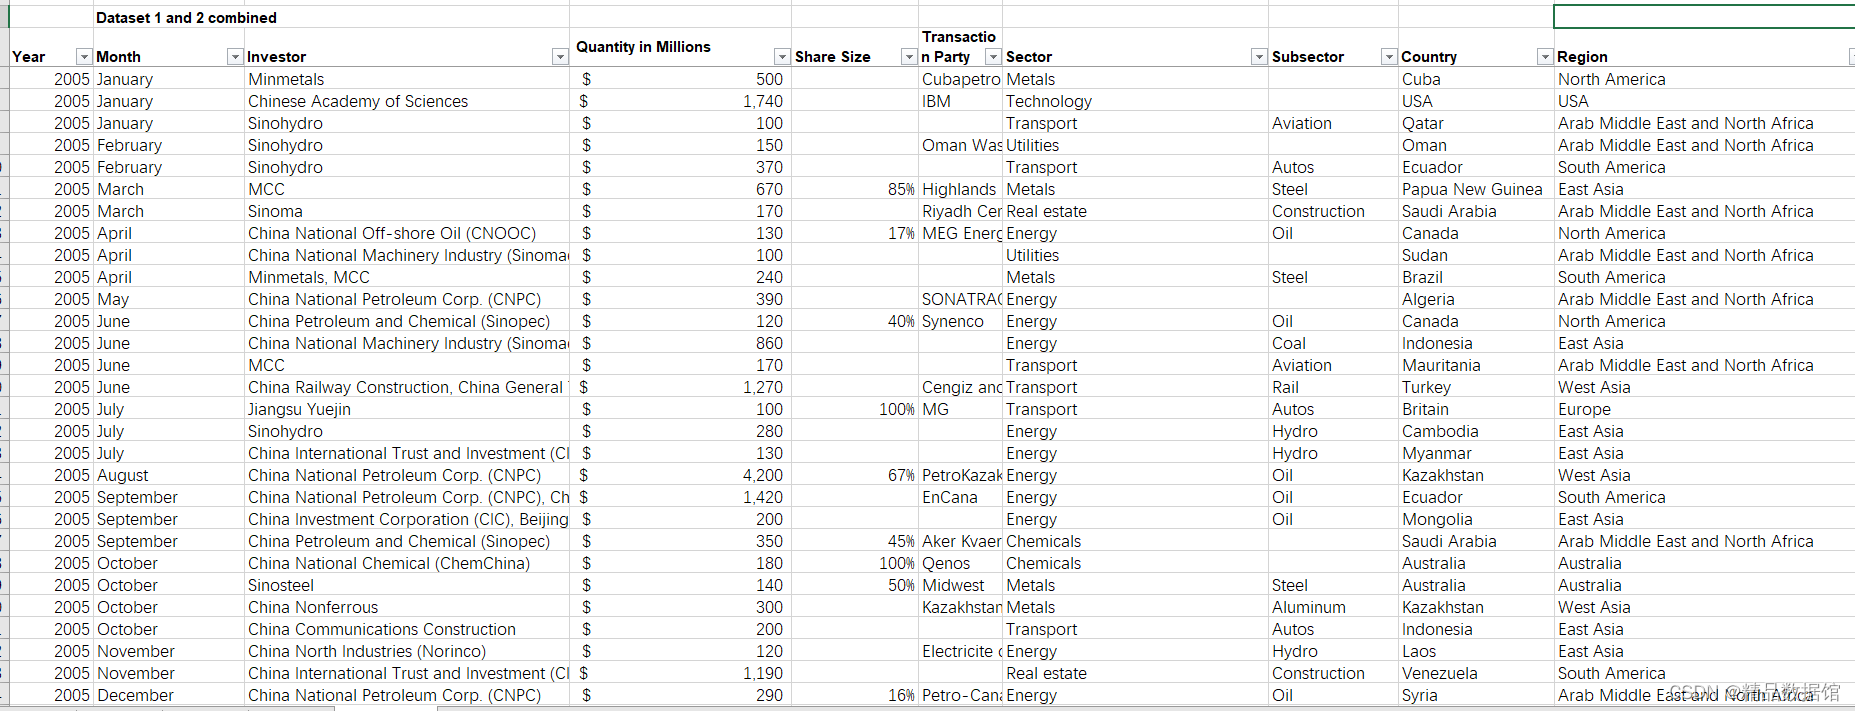Select the '4,200' quantity cell
The height and width of the screenshot is (711, 1855).
(680, 475)
